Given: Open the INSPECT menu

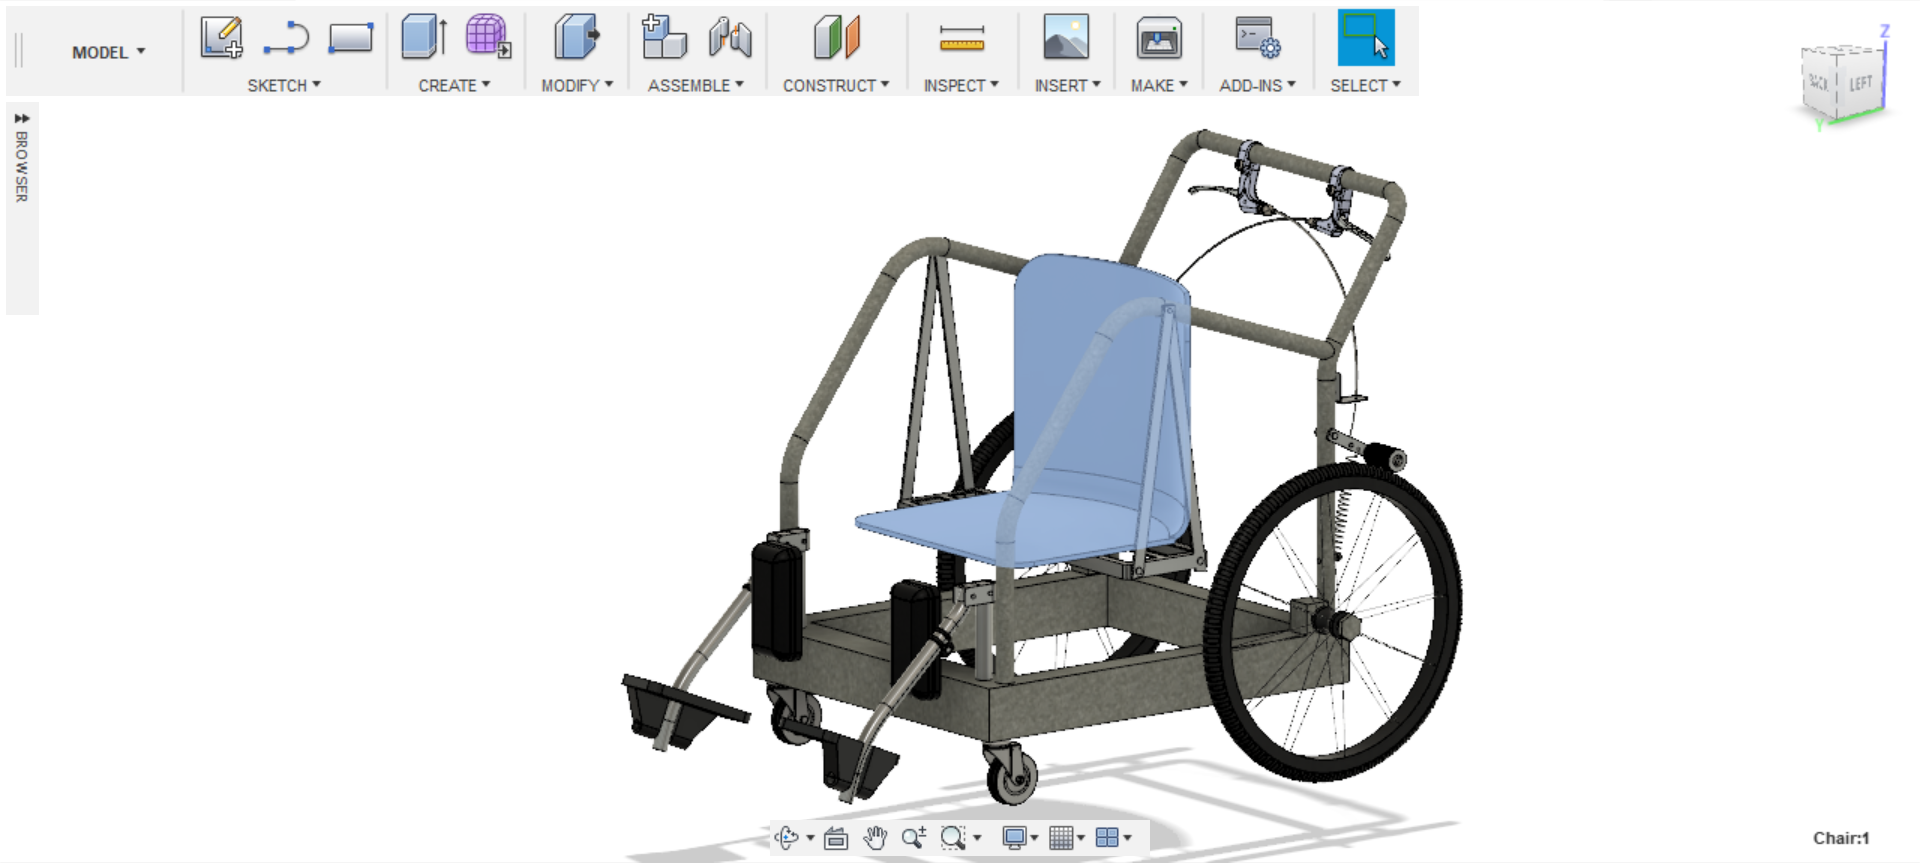Looking at the screenshot, I should pos(961,85).
